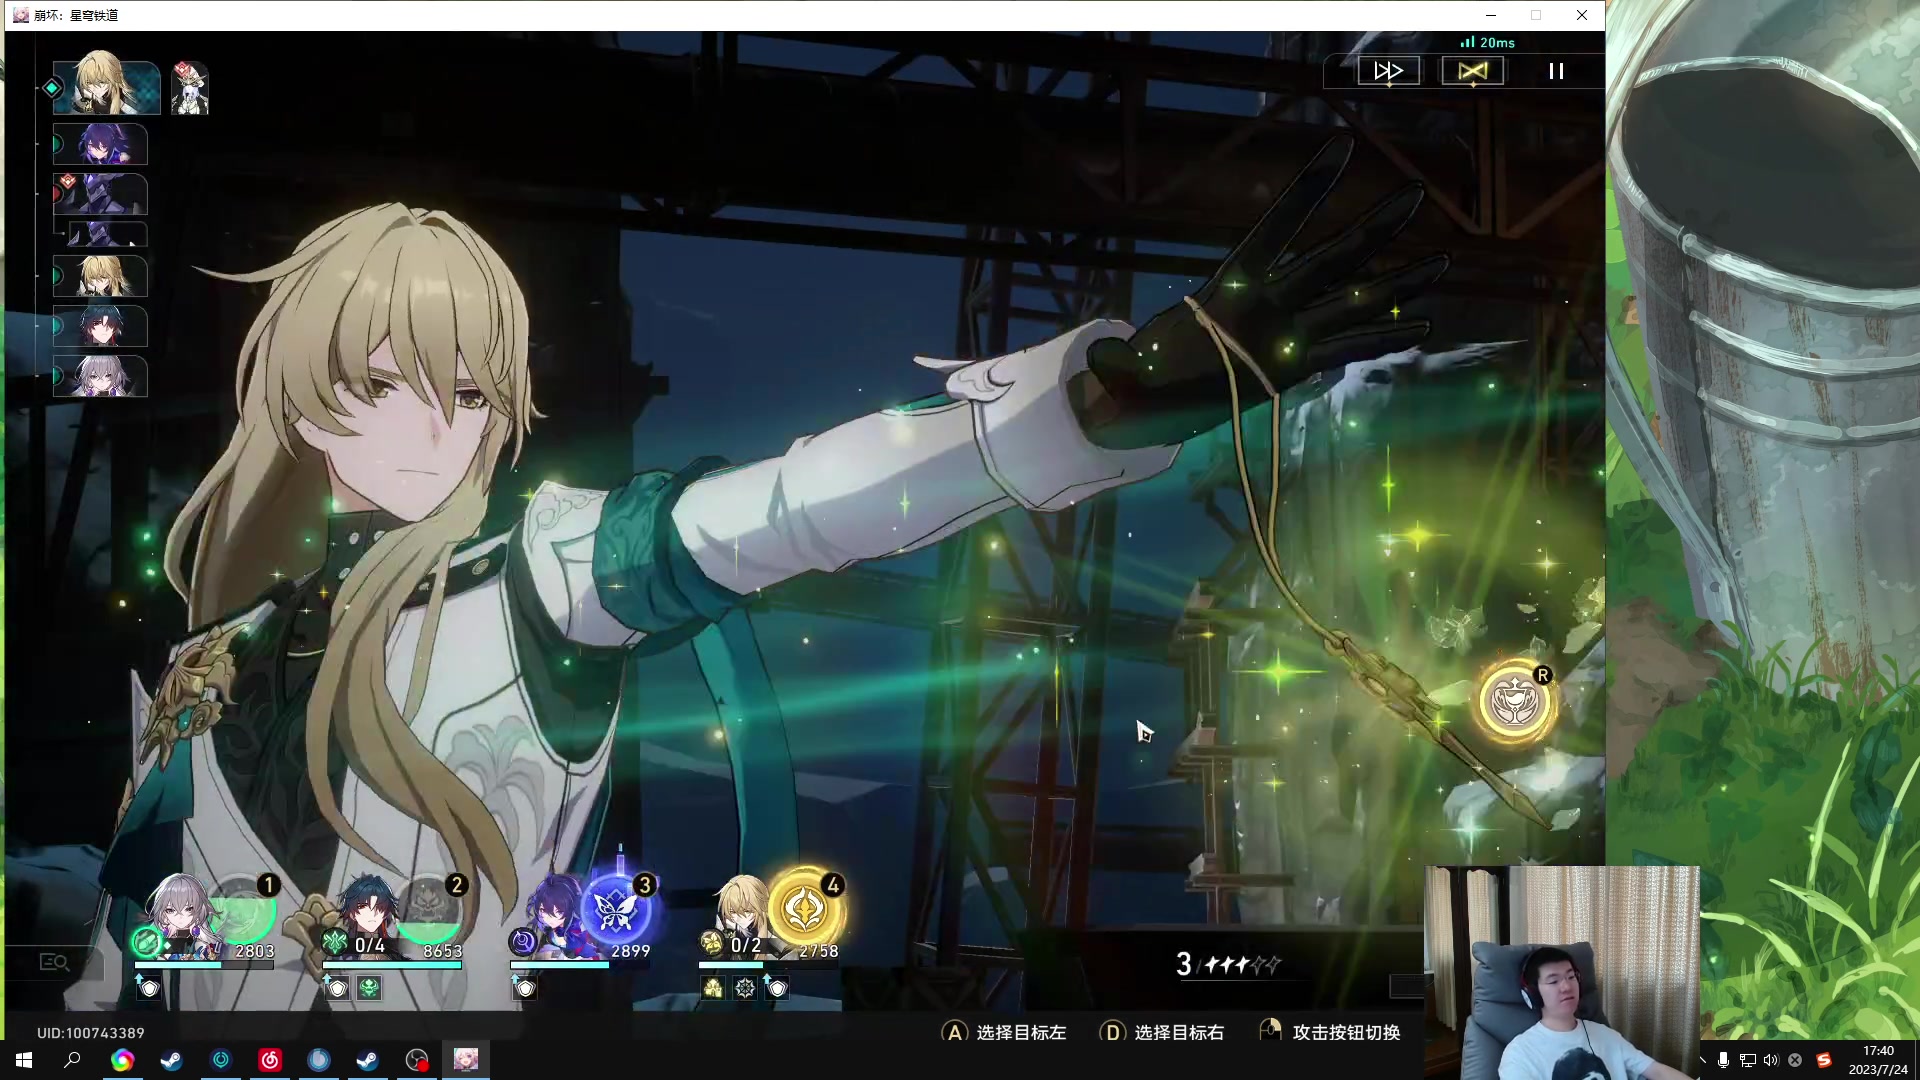Click the teal diamond current-turn marker

[52, 88]
